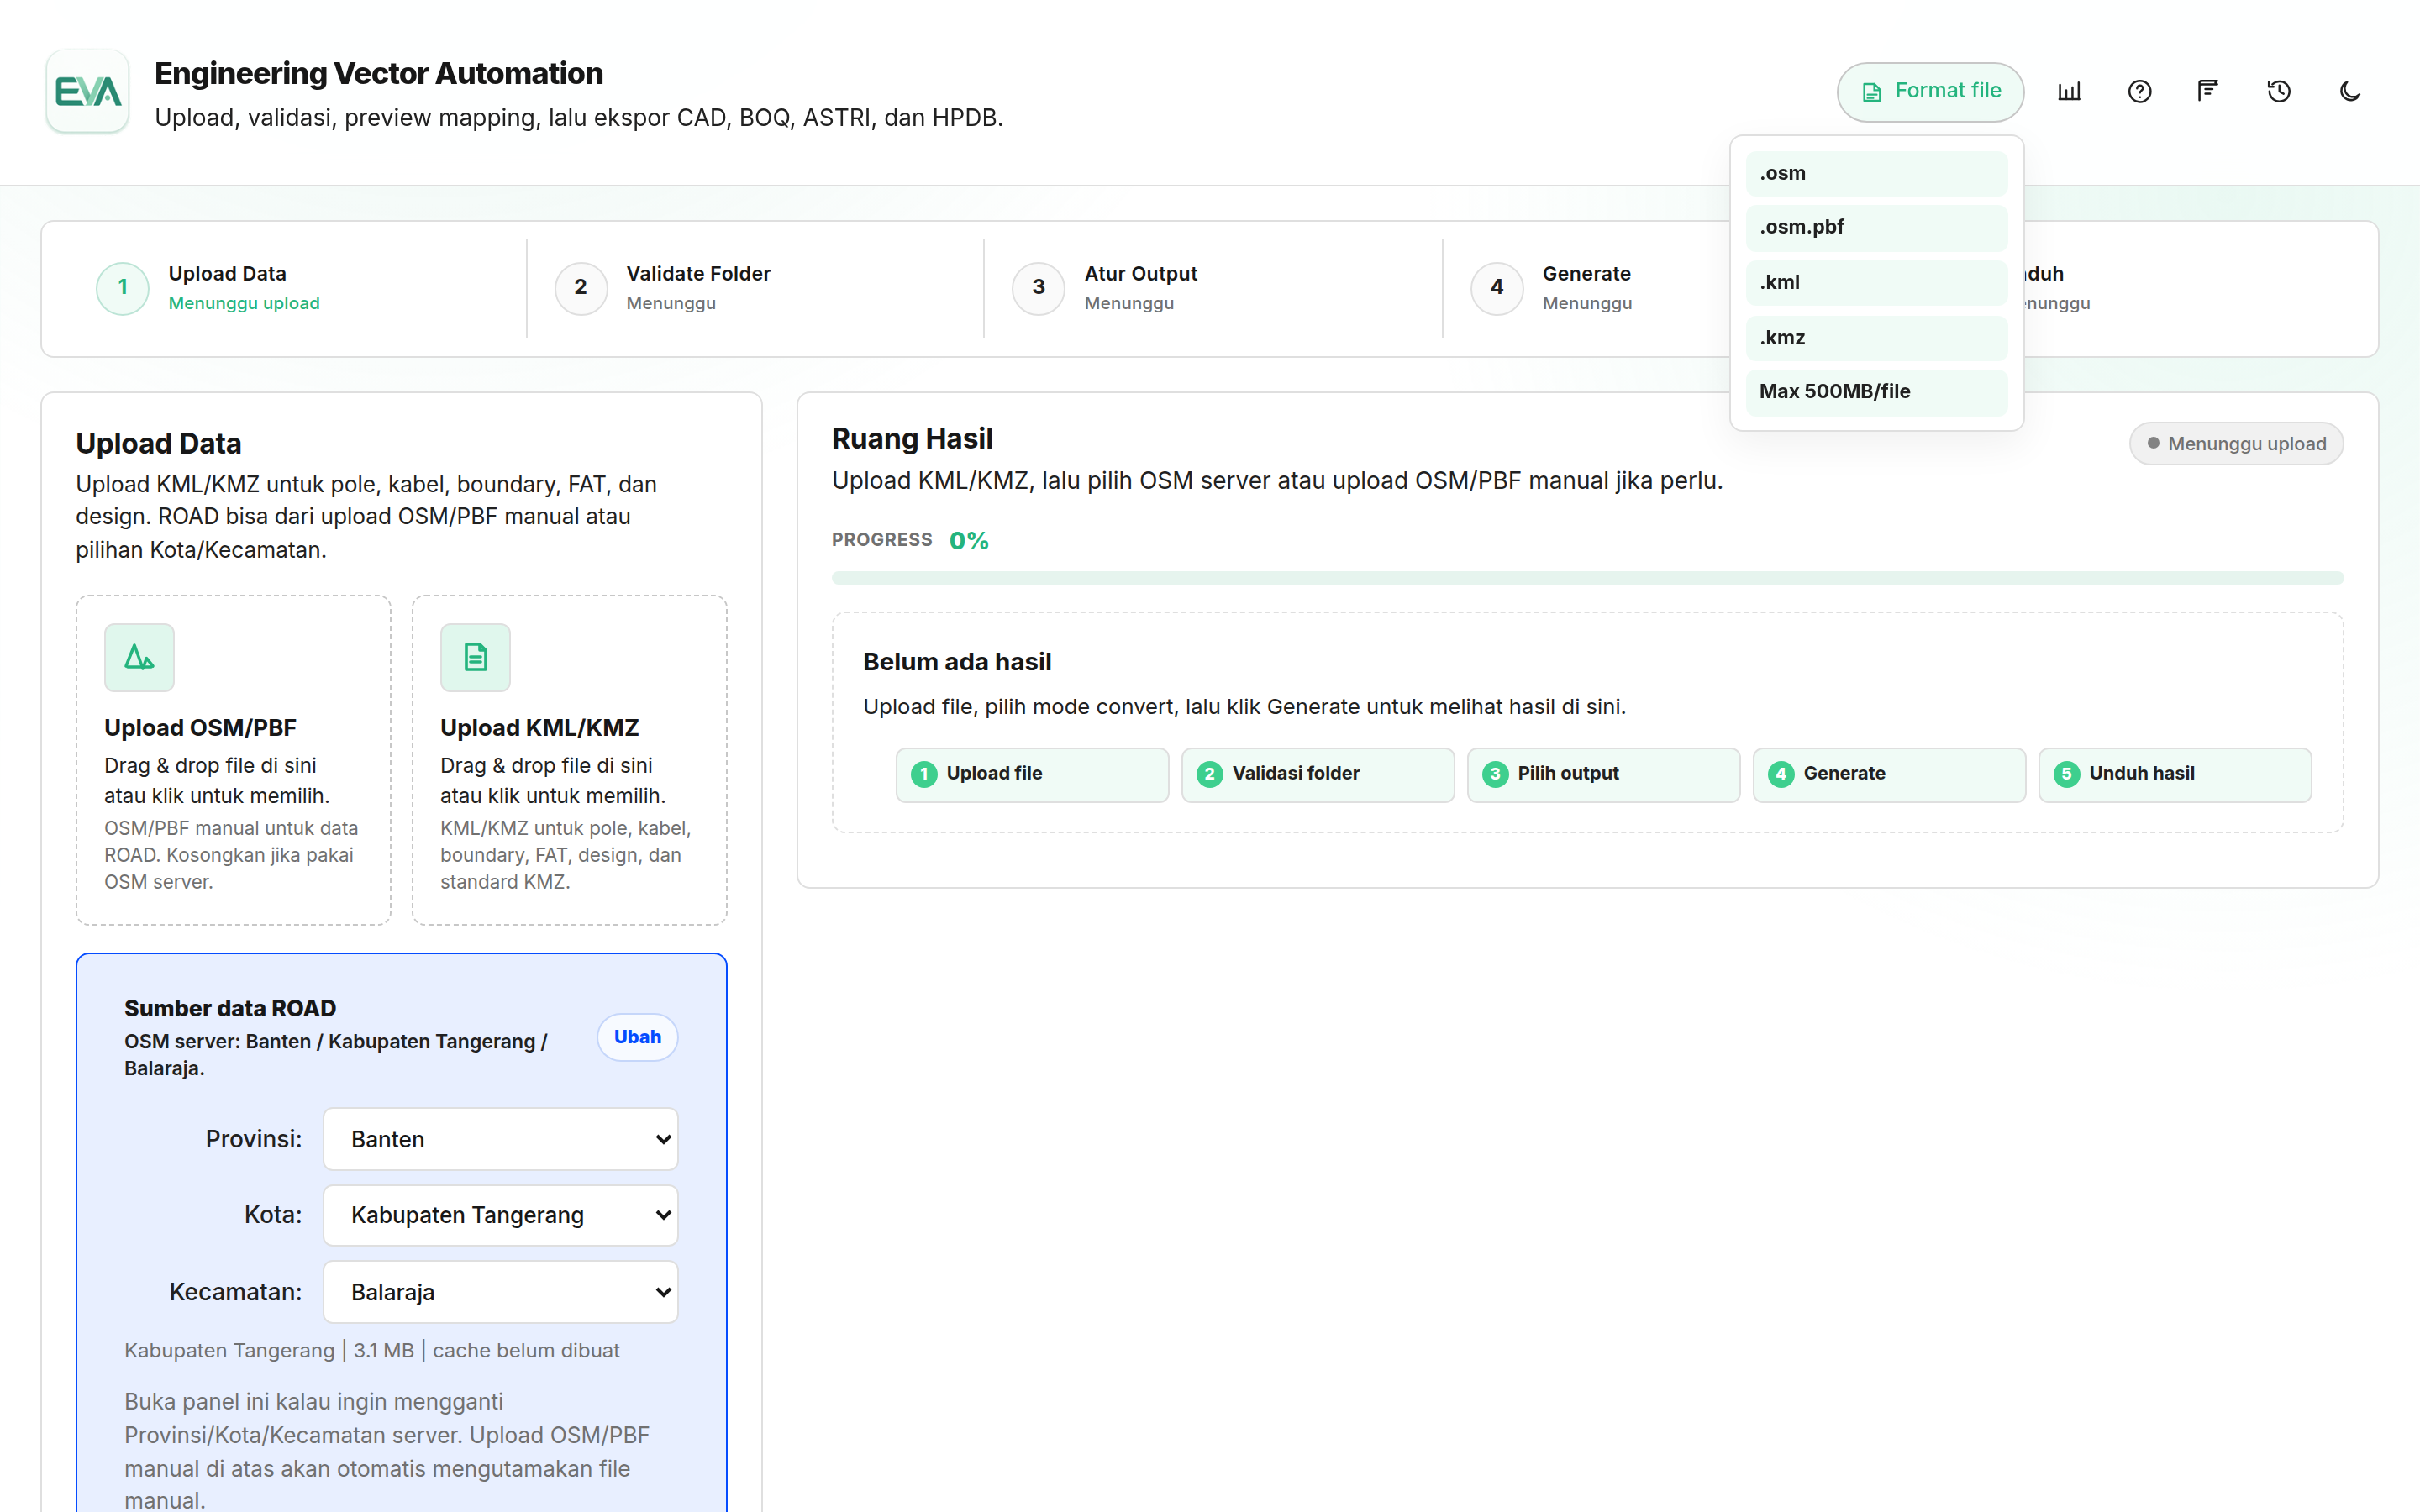The width and height of the screenshot is (2420, 1512).
Task: Click the Unduh hasil step chip
Action: coord(2174,774)
